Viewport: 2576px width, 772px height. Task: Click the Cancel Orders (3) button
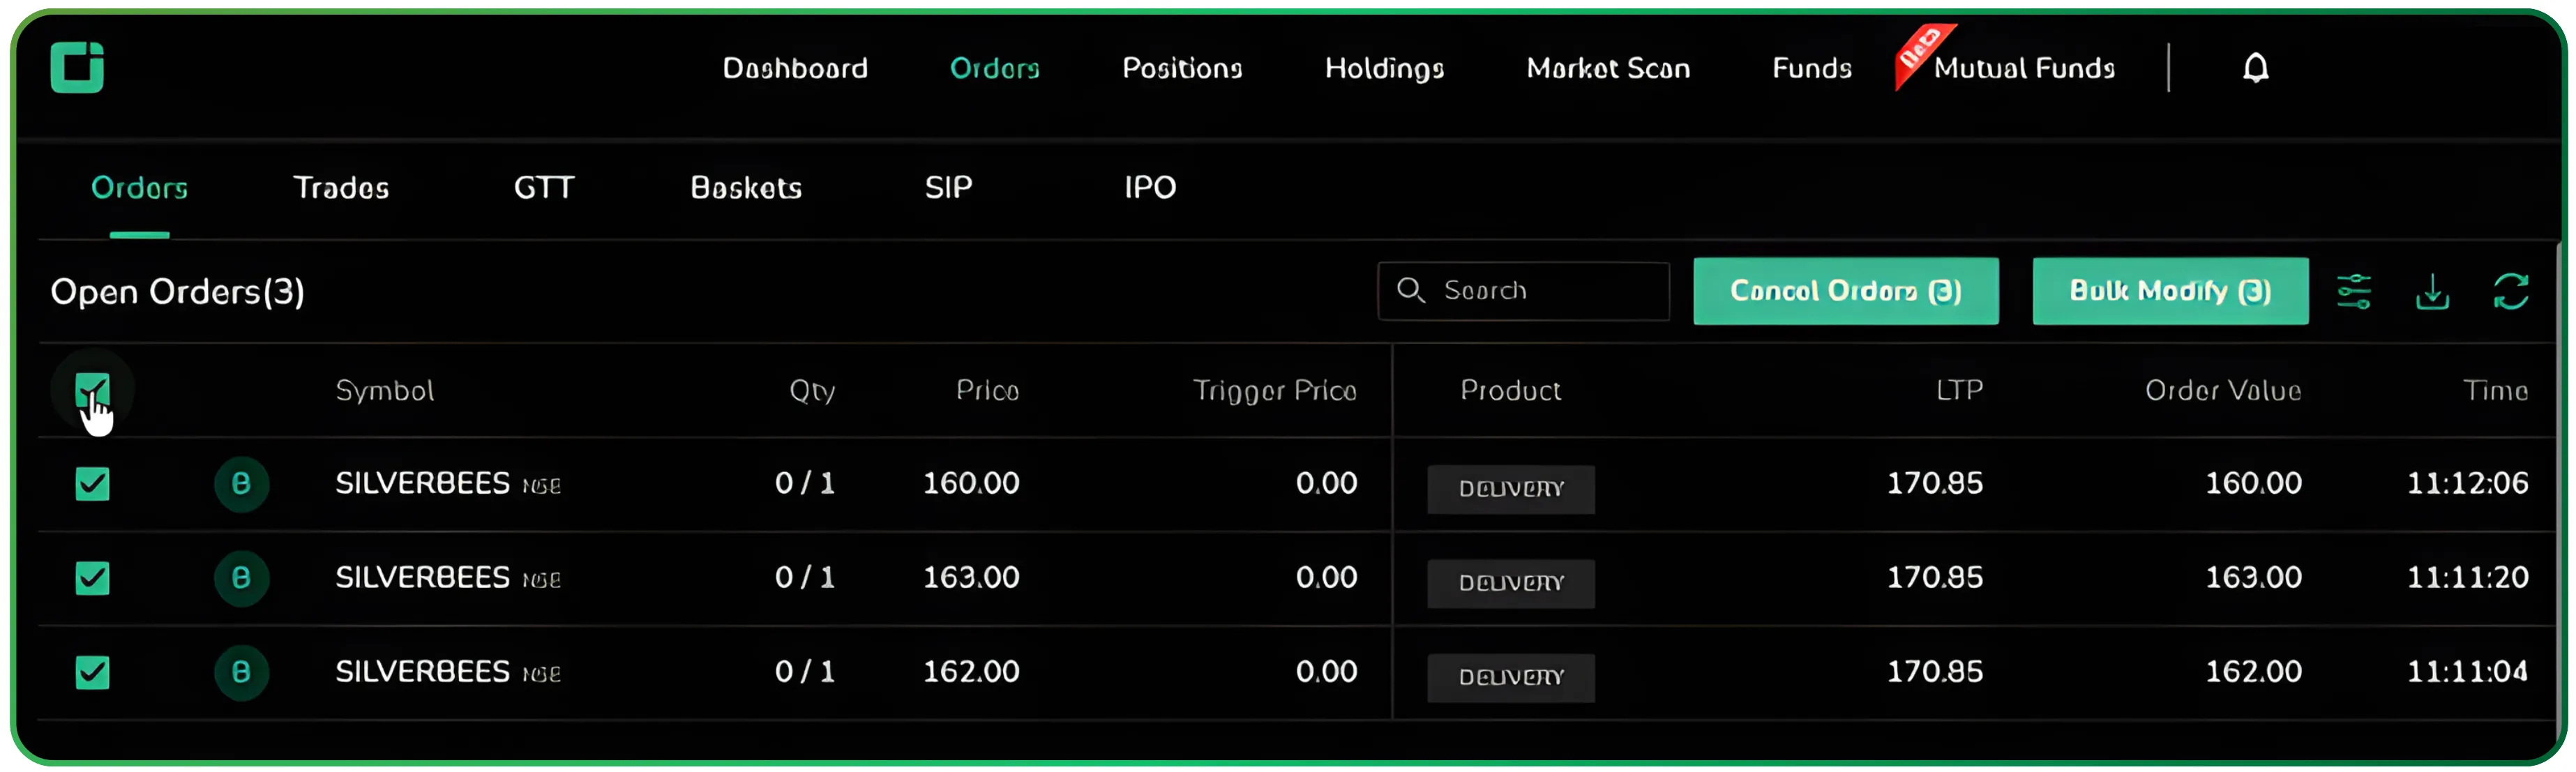click(1846, 291)
